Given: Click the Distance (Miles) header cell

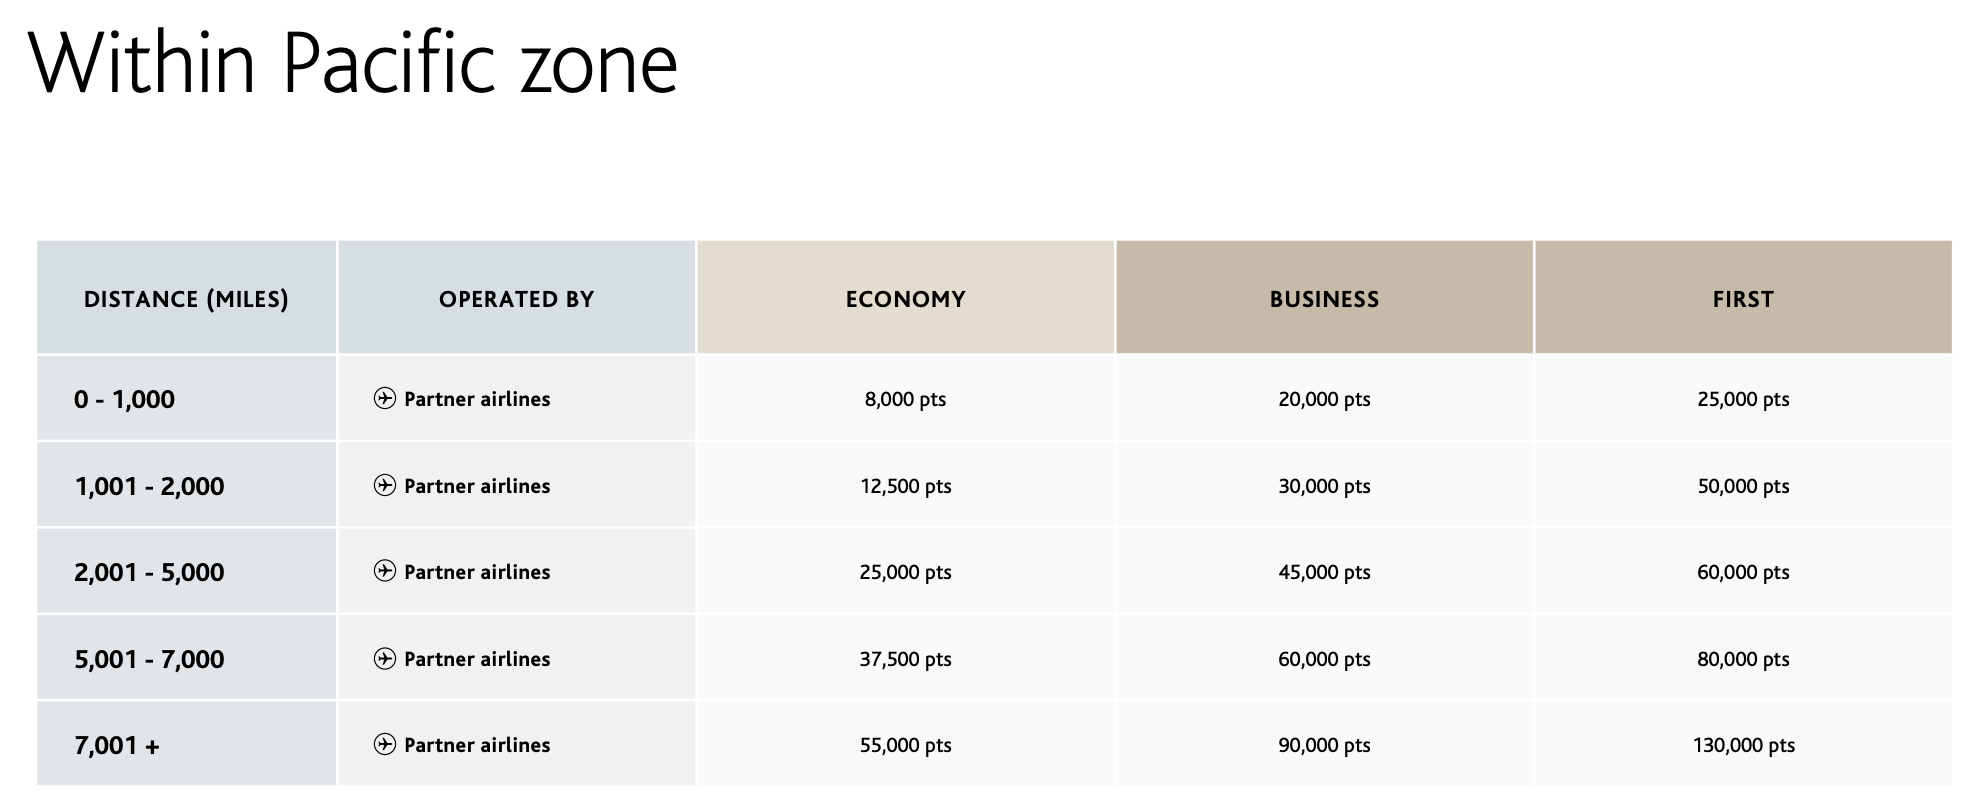Looking at the screenshot, I should click(x=186, y=299).
